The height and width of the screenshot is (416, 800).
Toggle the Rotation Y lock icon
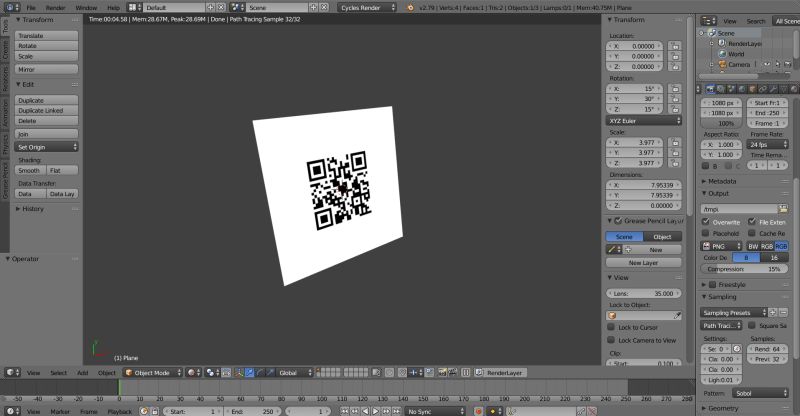tap(675, 99)
